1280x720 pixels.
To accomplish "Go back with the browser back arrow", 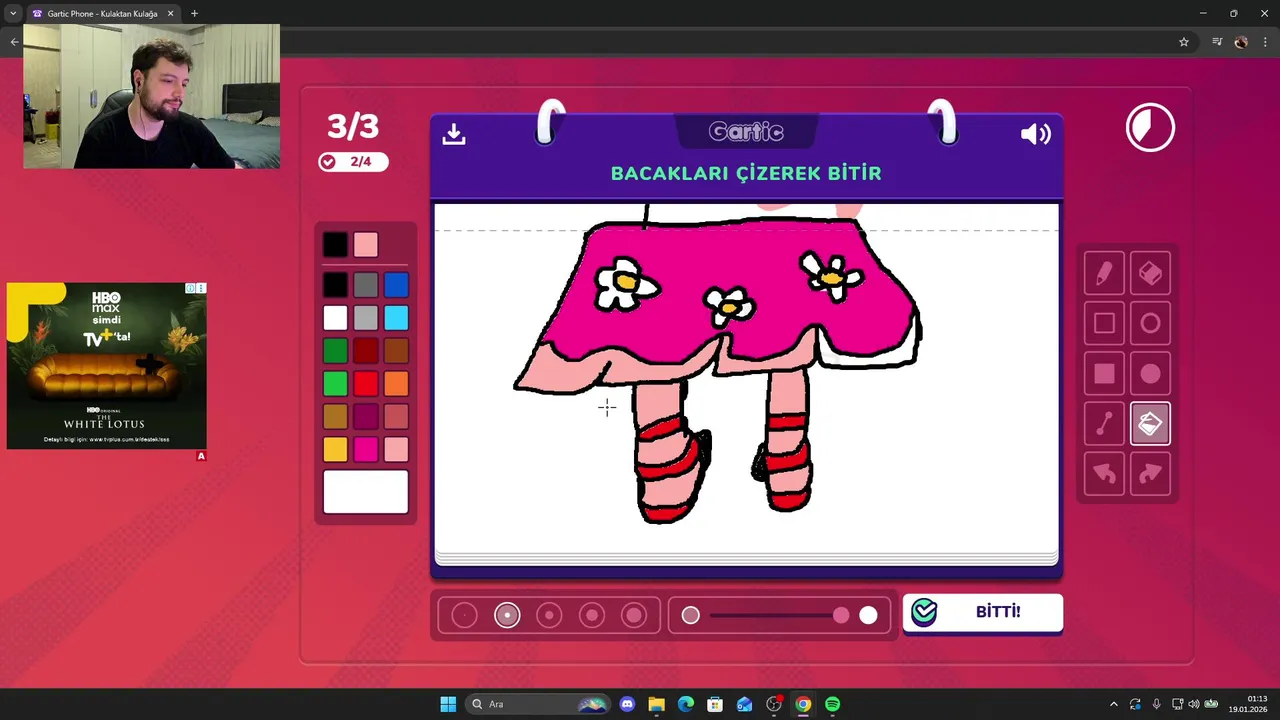I will (x=14, y=42).
